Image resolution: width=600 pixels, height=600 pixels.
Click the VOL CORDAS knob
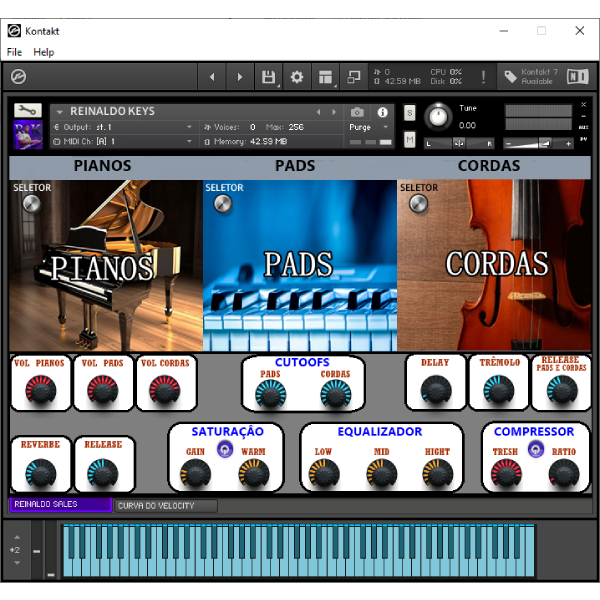click(165, 390)
